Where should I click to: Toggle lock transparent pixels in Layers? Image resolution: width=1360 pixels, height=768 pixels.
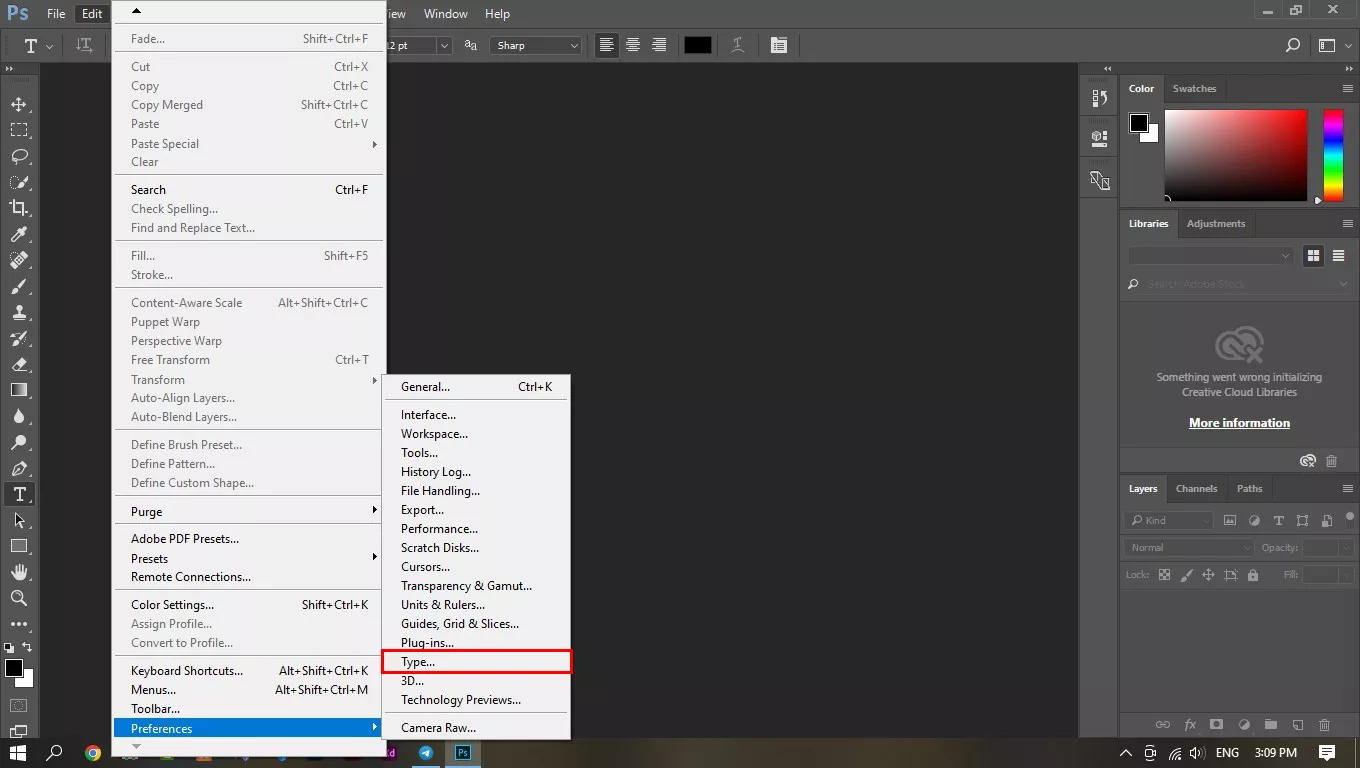[x=1164, y=575]
